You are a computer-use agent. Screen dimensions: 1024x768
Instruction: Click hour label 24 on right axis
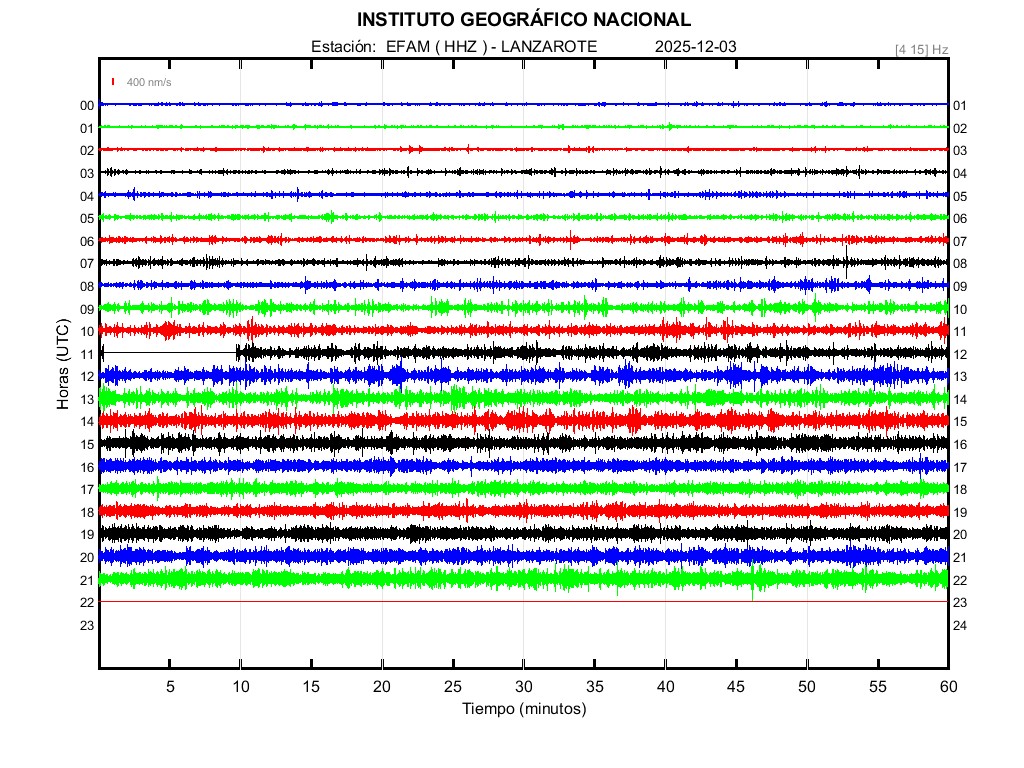pyautogui.click(x=960, y=625)
